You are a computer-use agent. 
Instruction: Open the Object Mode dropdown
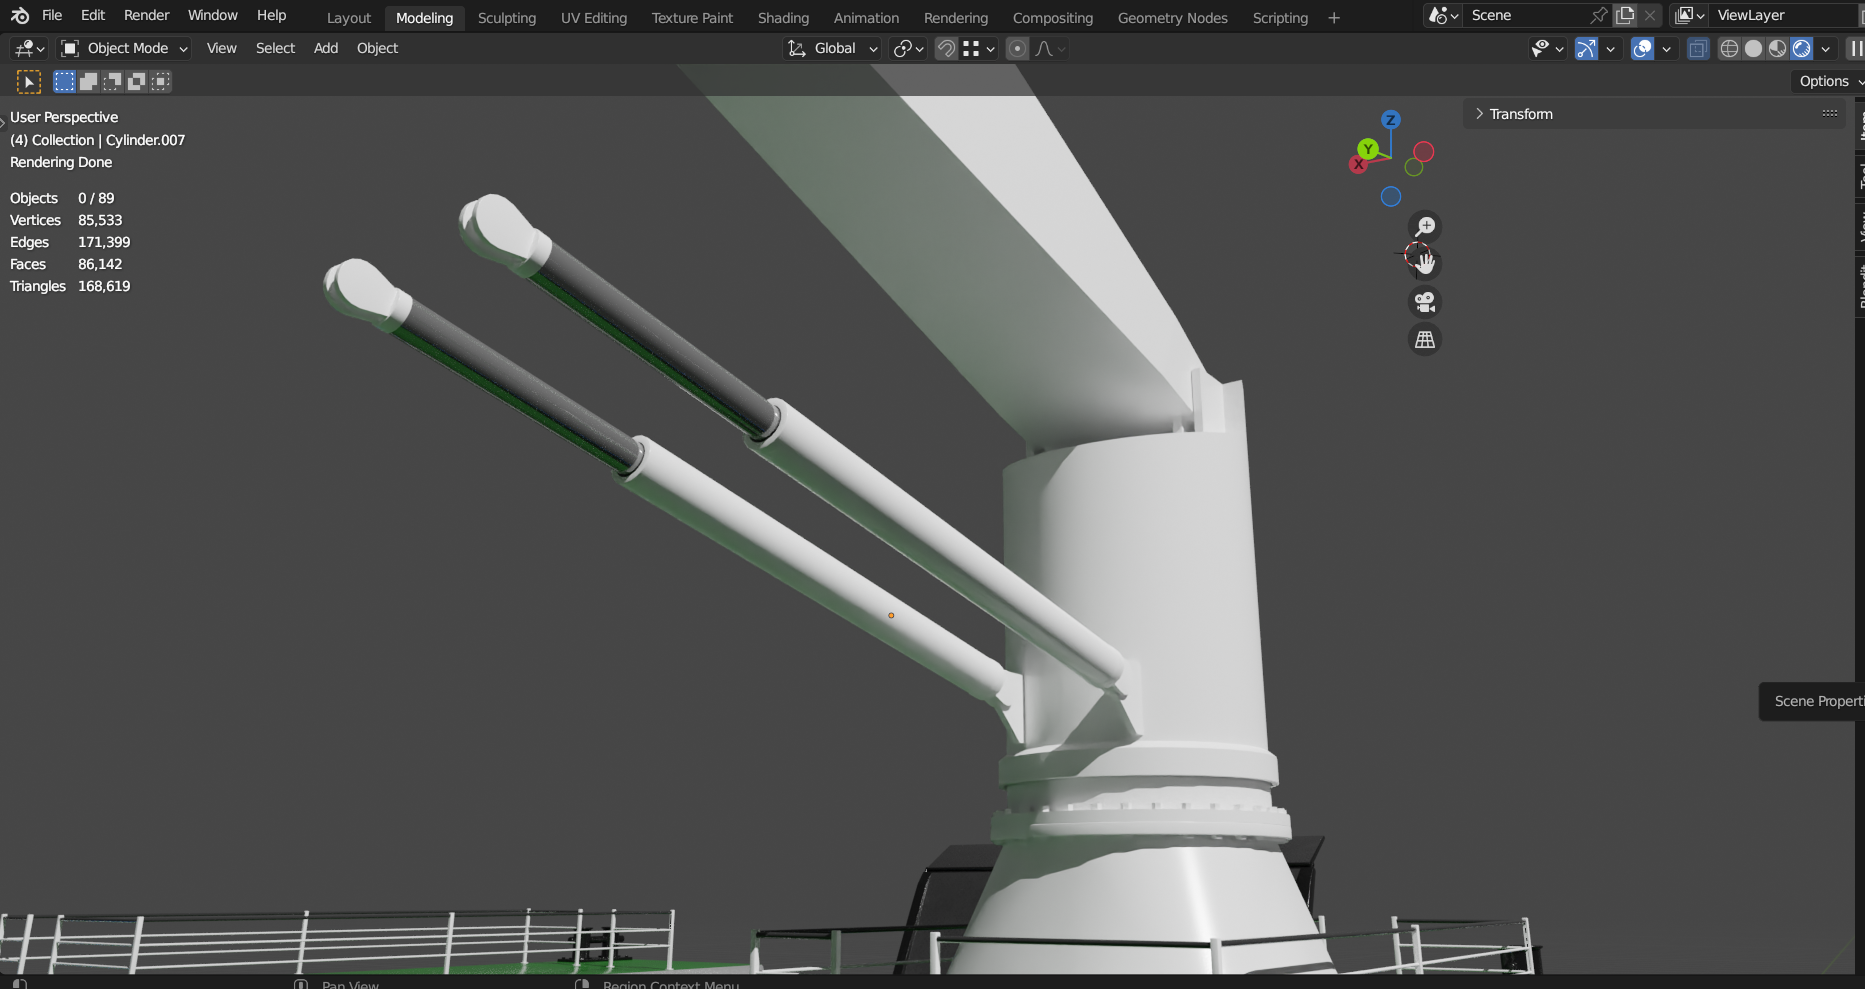tap(124, 48)
